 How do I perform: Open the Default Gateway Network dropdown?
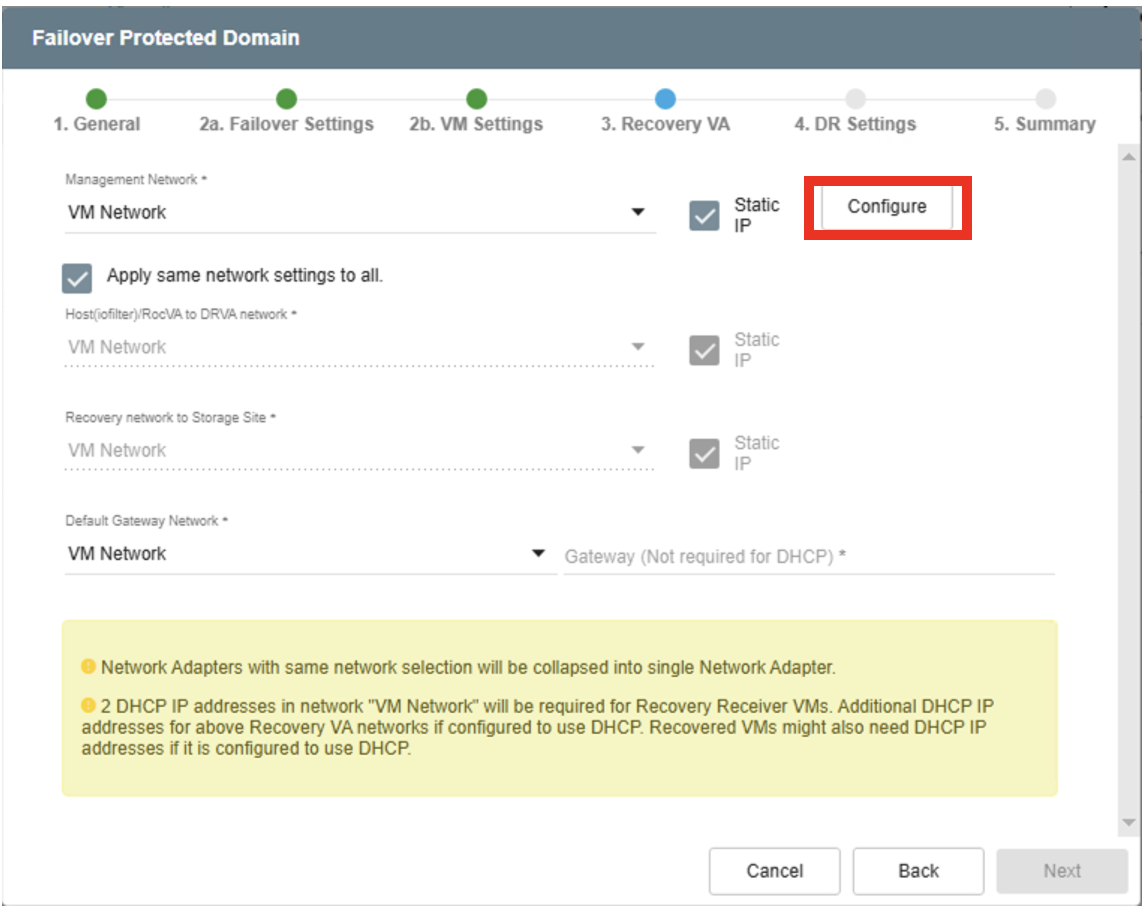click(x=538, y=554)
